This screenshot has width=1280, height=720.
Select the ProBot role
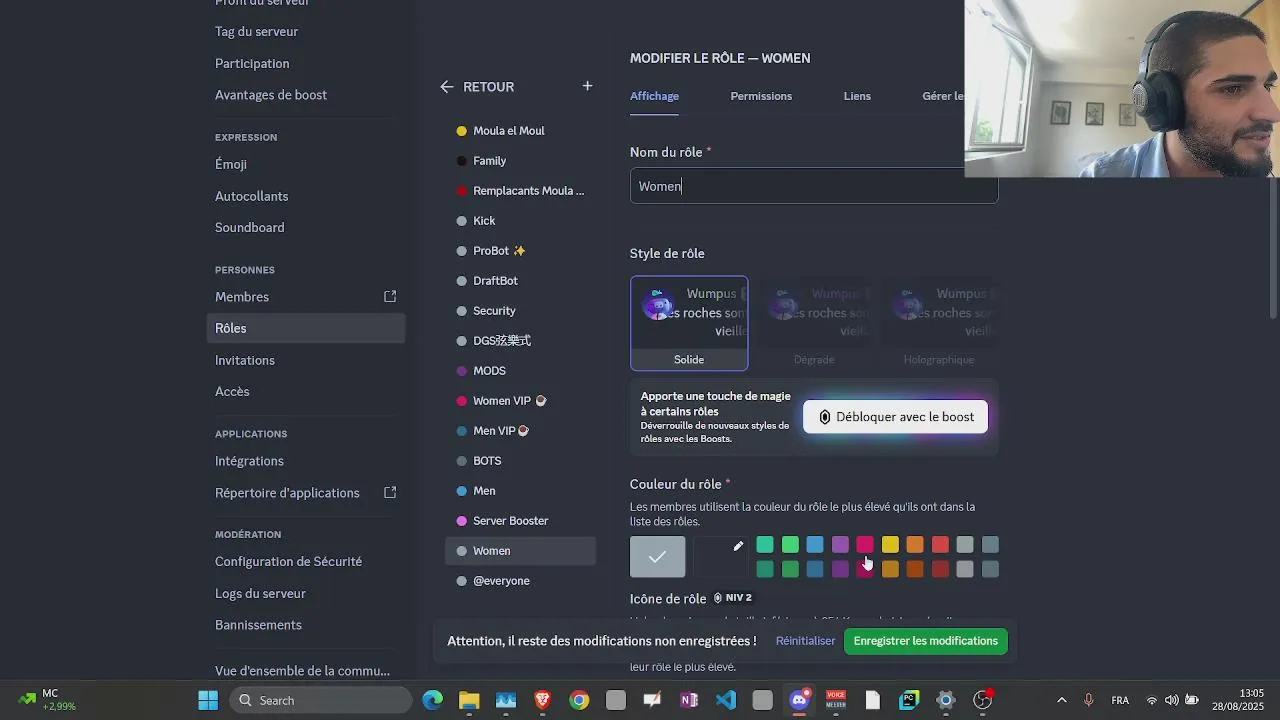tap(520, 251)
